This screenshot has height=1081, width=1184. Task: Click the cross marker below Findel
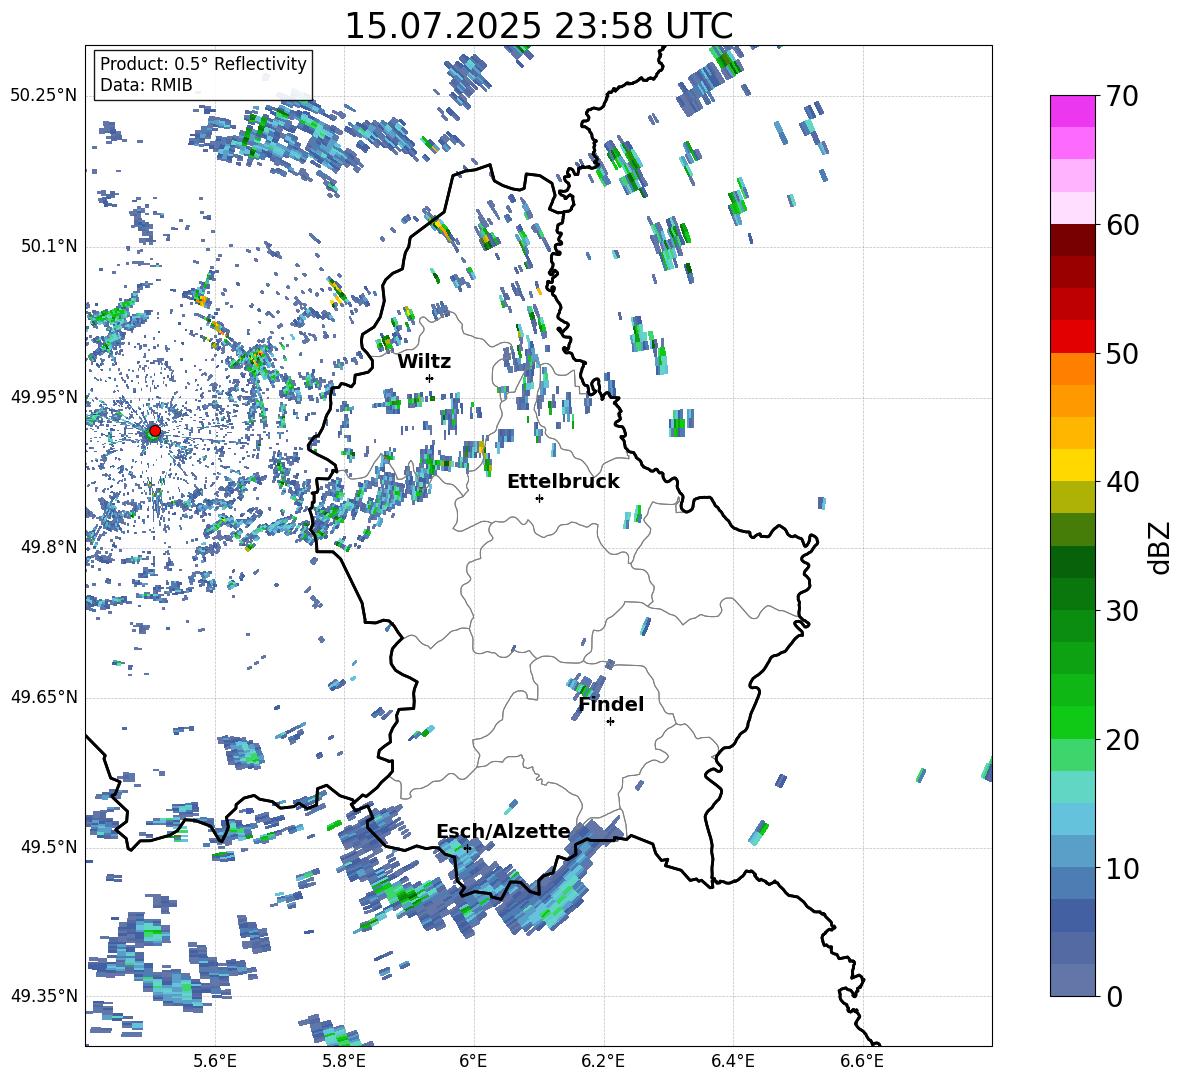click(610, 722)
